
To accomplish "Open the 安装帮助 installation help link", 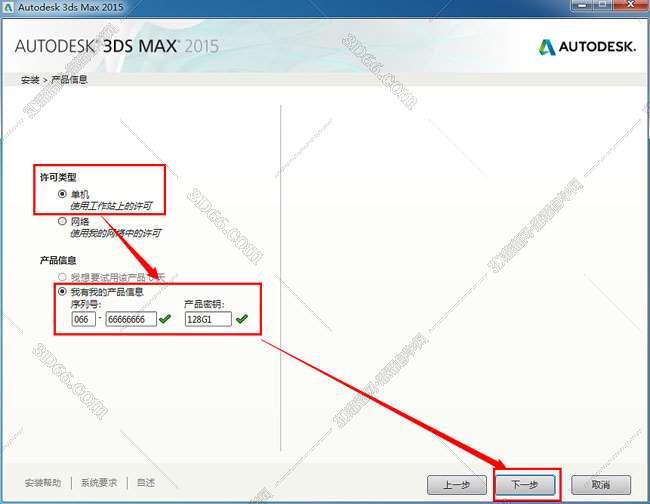I will coord(43,482).
